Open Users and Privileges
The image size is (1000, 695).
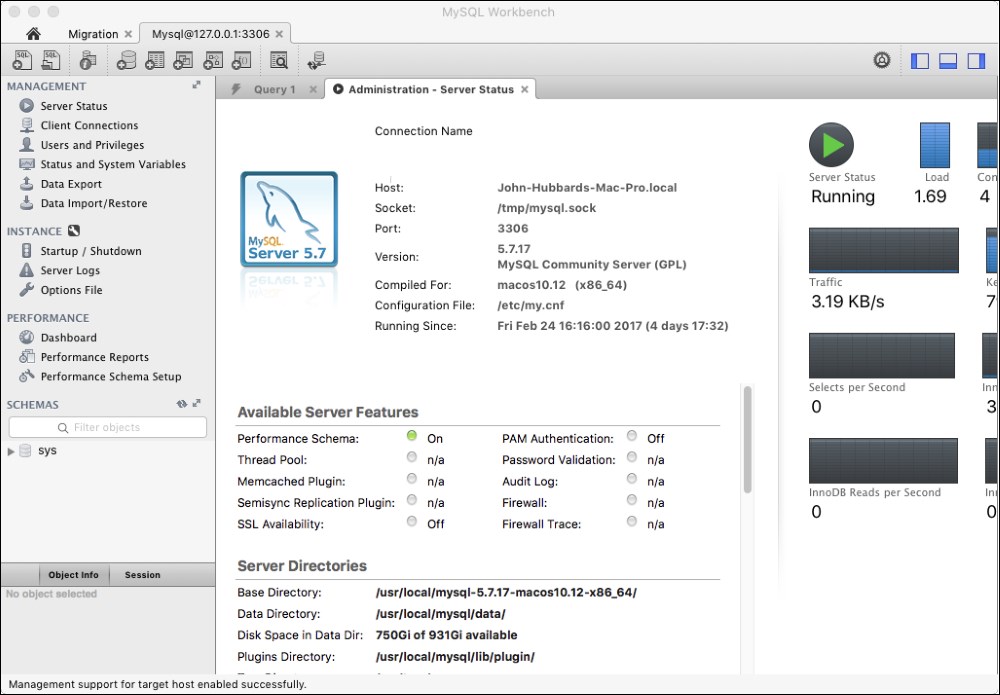tap(92, 145)
